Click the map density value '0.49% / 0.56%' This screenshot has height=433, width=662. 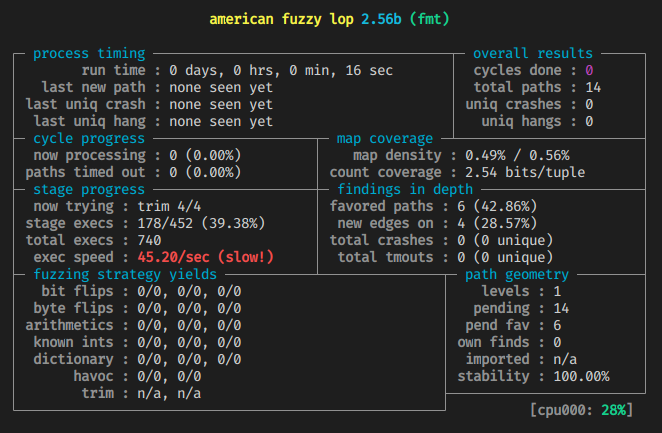tap(517, 155)
